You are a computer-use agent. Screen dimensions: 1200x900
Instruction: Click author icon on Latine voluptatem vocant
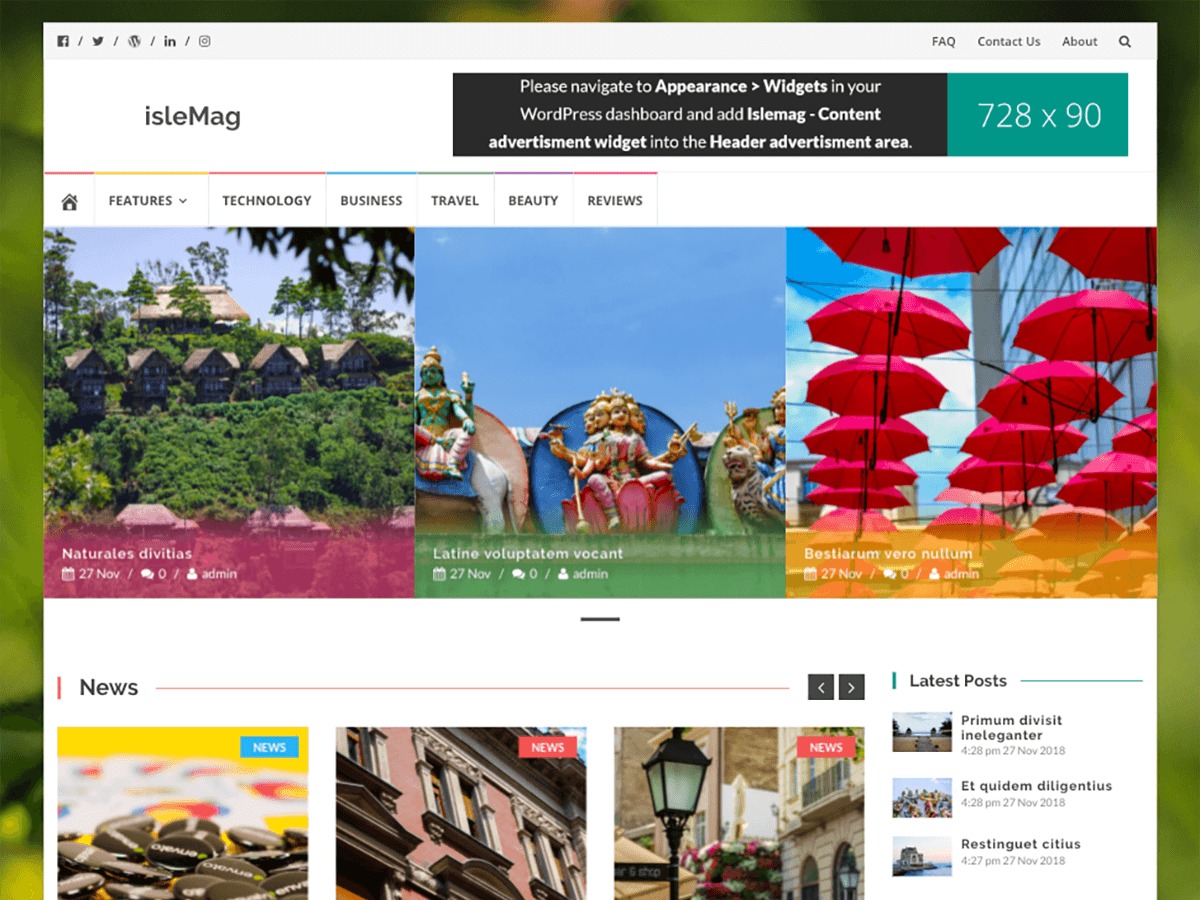point(563,574)
